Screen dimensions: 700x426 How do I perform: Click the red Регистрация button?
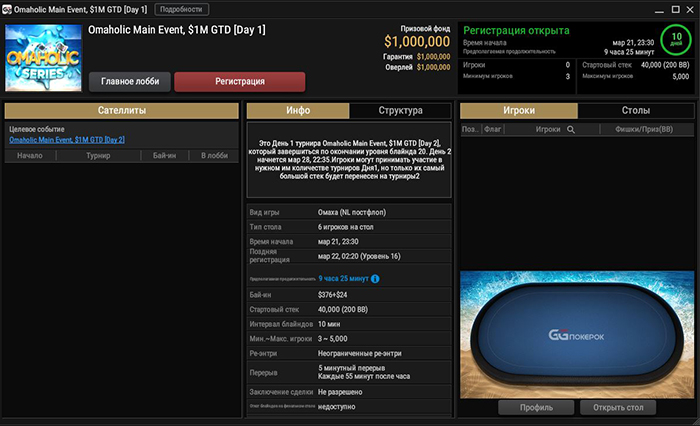(240, 82)
